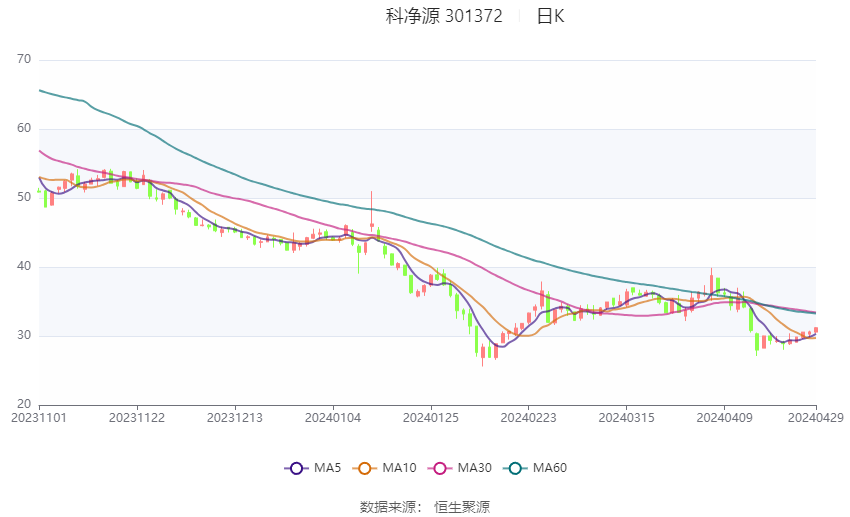Toggle the MA5 legend marker
850x517 pixels.
coord(296,468)
